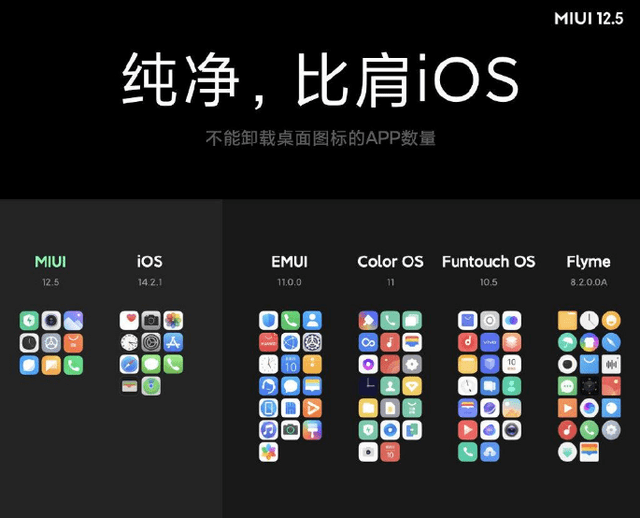The image size is (640, 518).
Task: Open the EMUI Themes paintbrush icon
Action: pos(312,430)
